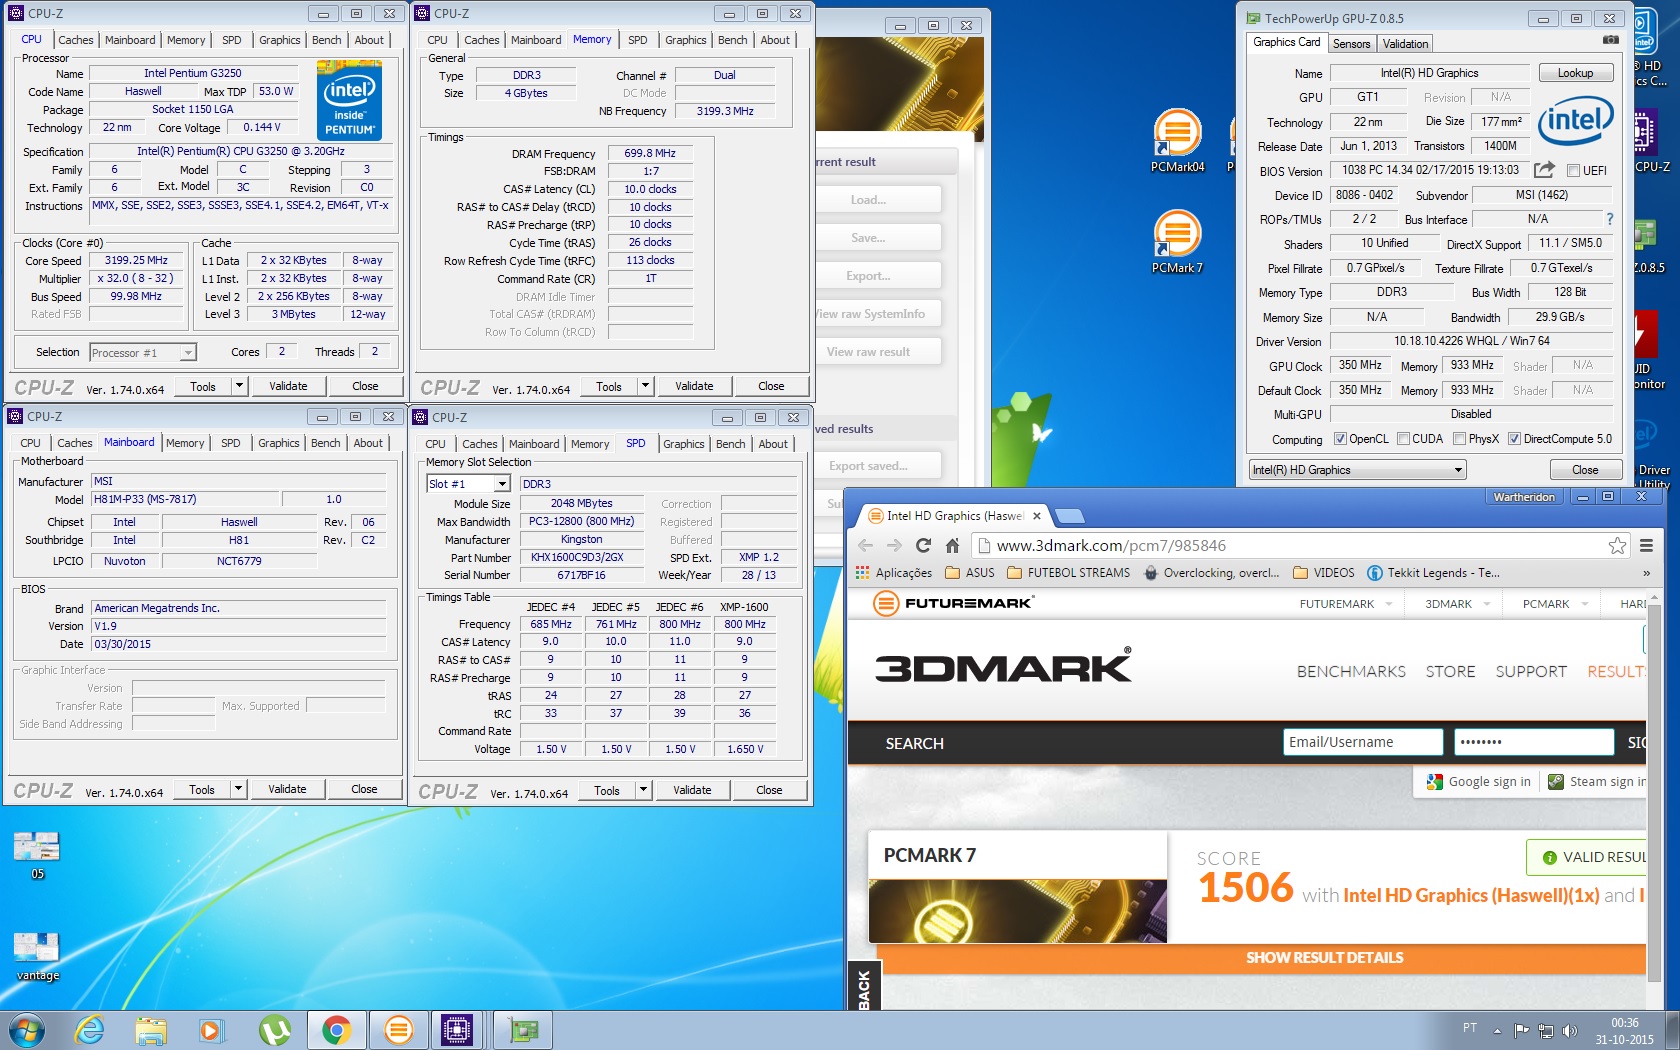Image resolution: width=1680 pixels, height=1050 pixels.
Task: Click the Bus Interface question mark in GPU-Z
Action: 1609,219
